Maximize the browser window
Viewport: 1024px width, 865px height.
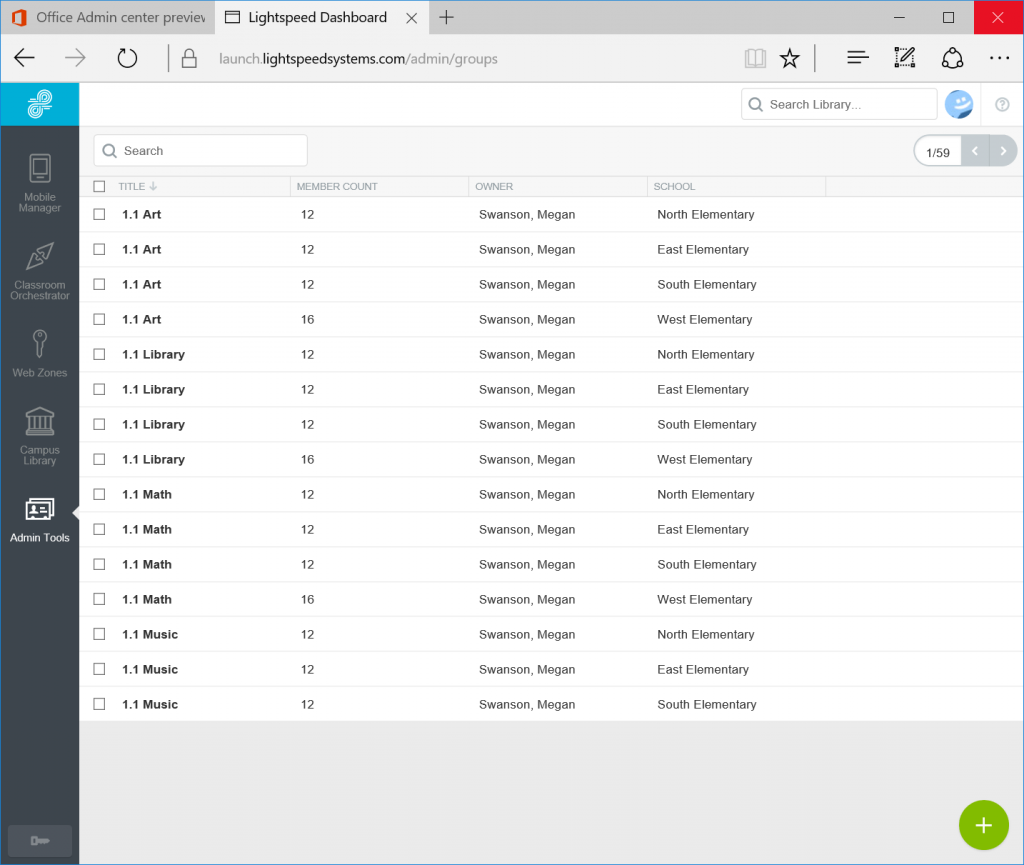[948, 18]
